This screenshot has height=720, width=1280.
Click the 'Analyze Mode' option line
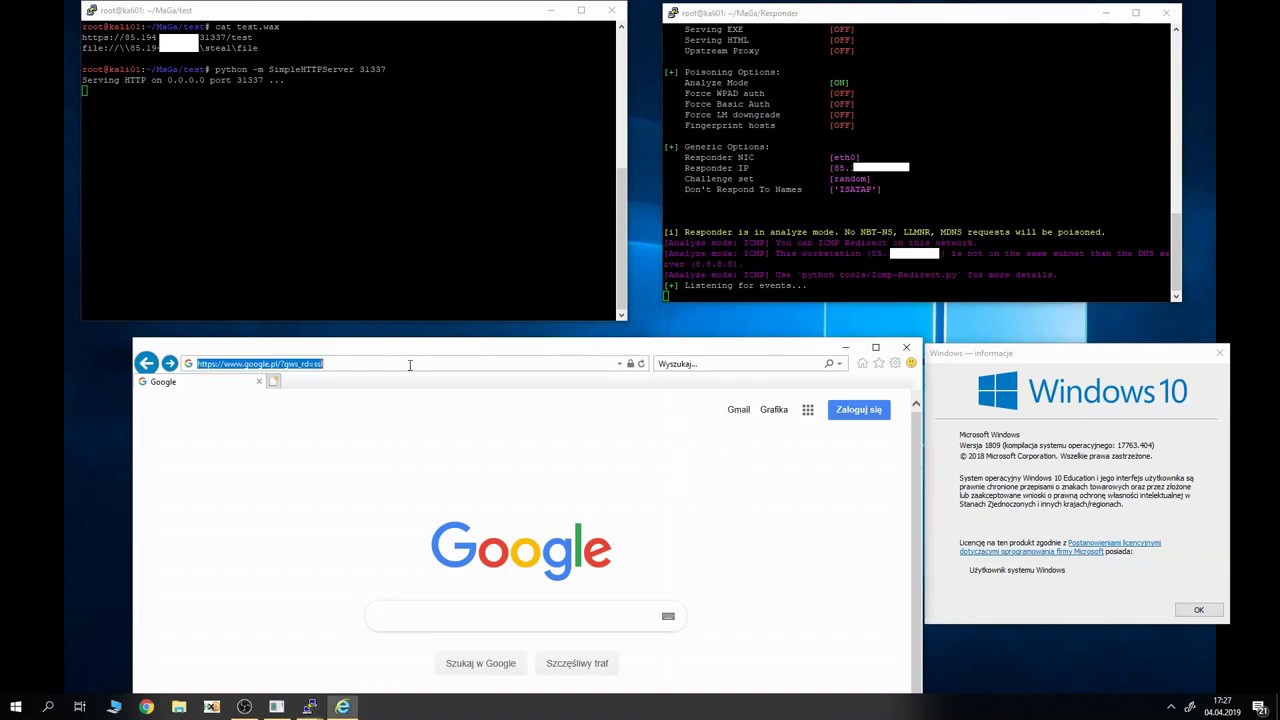[767, 83]
